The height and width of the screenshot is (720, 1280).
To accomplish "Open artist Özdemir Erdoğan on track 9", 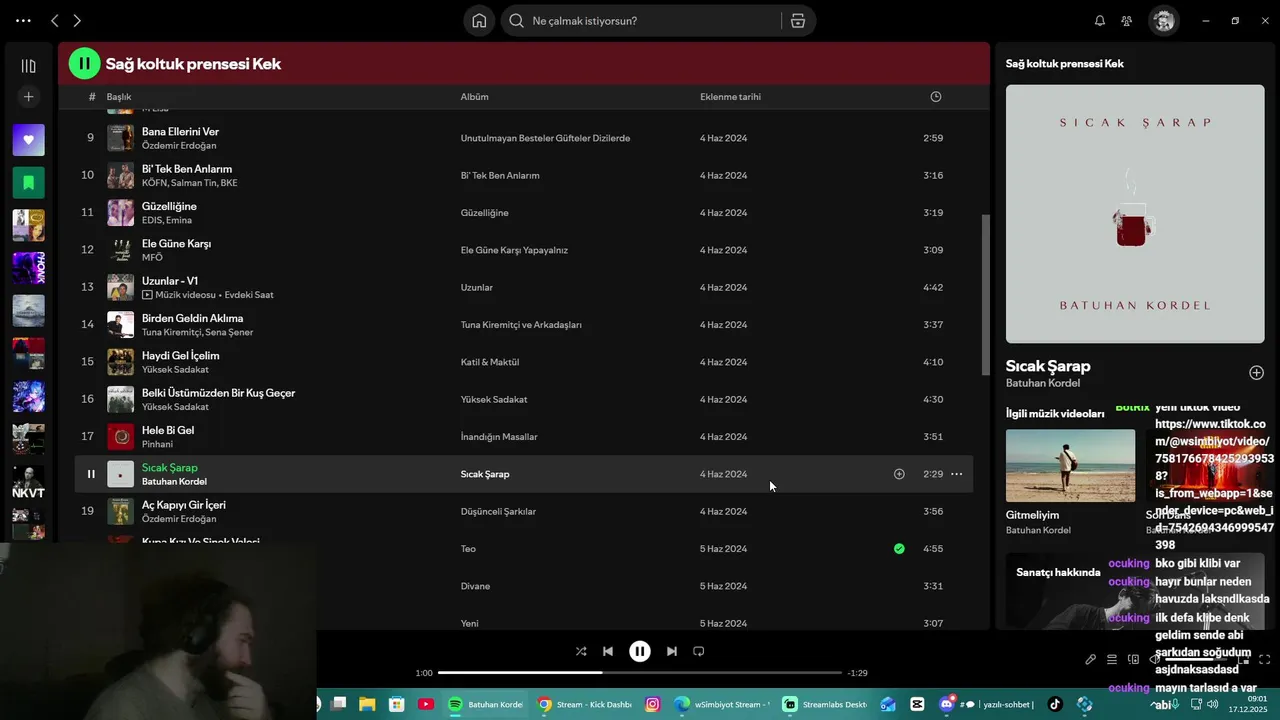I will click(179, 146).
